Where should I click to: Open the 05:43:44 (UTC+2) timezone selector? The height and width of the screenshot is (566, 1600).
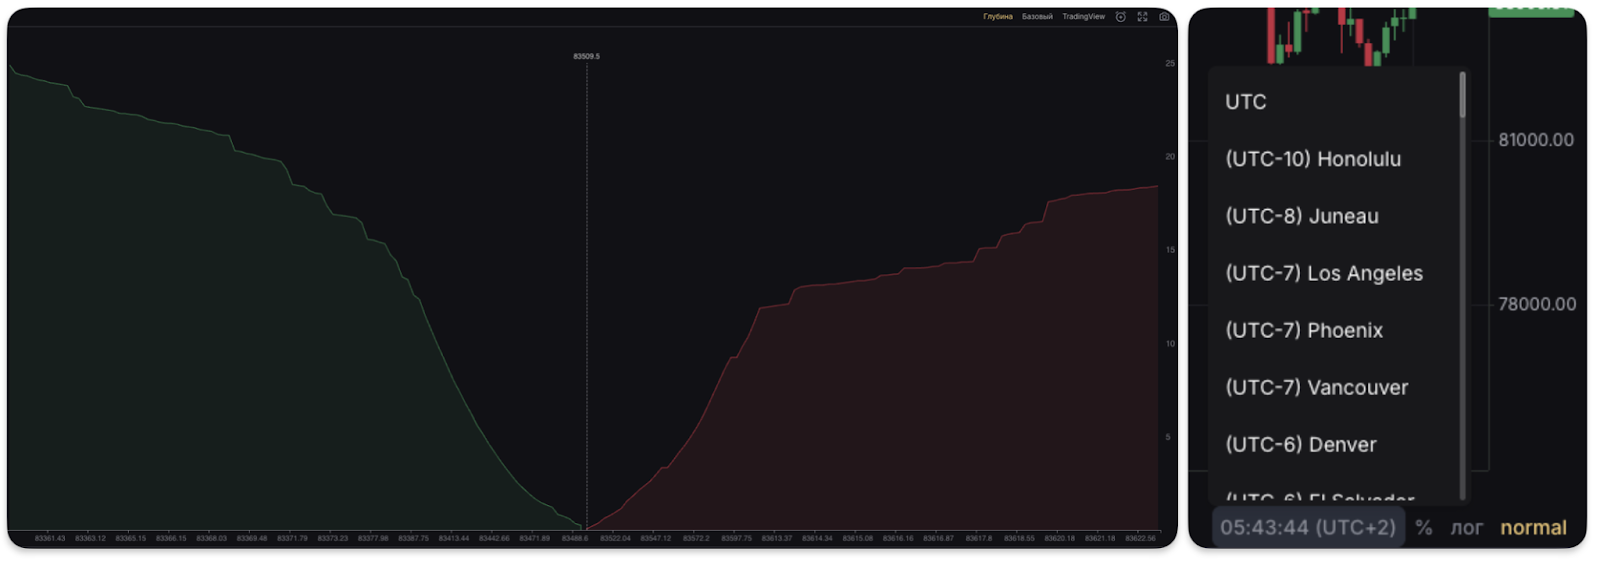[x=1307, y=528]
